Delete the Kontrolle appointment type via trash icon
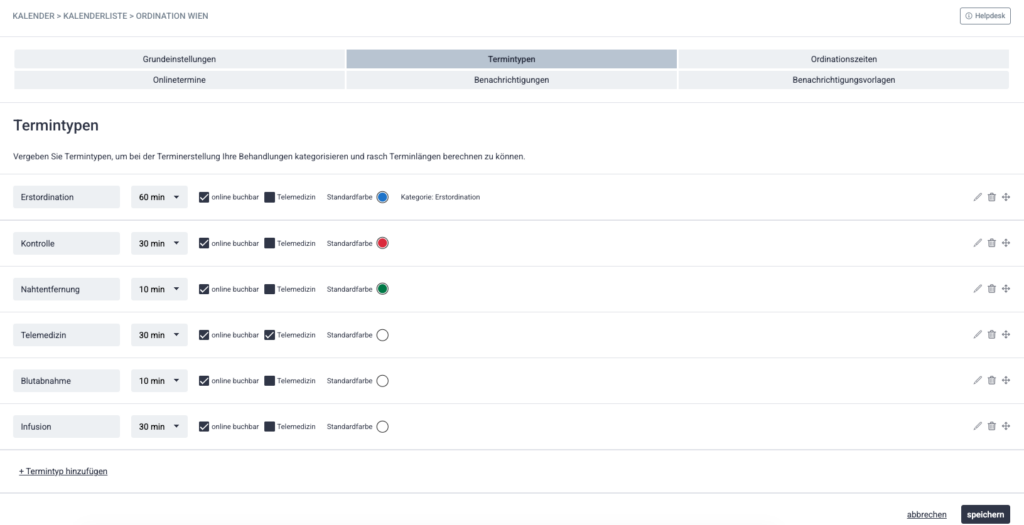Viewport: 1024px width, 525px height. tap(991, 243)
